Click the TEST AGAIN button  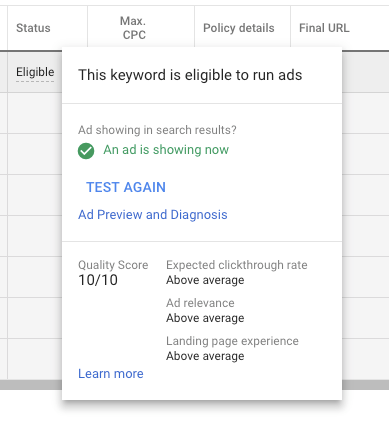click(126, 187)
